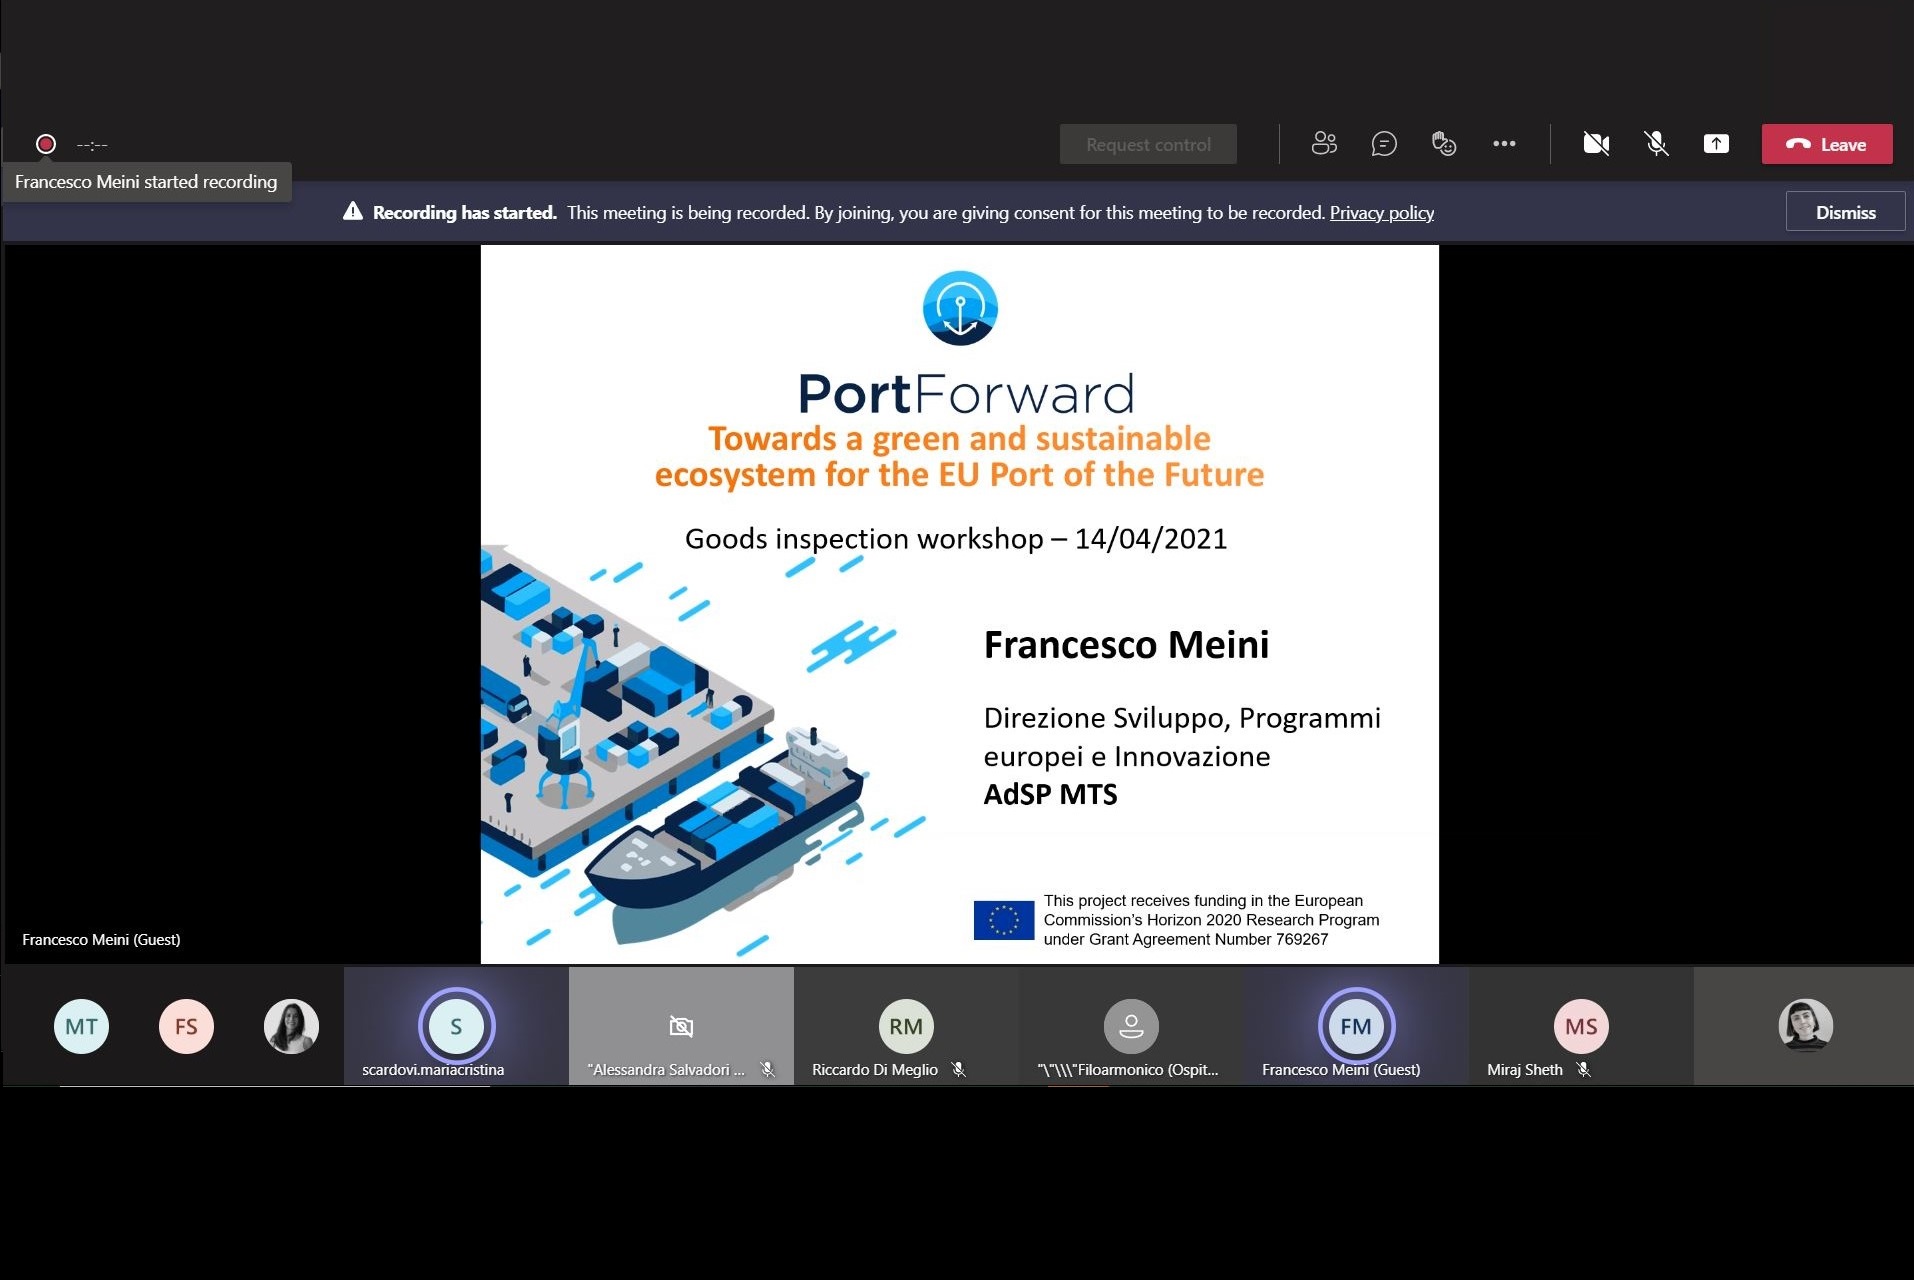Click Alessandra Salvadori's camera-off icon
The height and width of the screenshot is (1280, 1914).
[x=681, y=1026]
